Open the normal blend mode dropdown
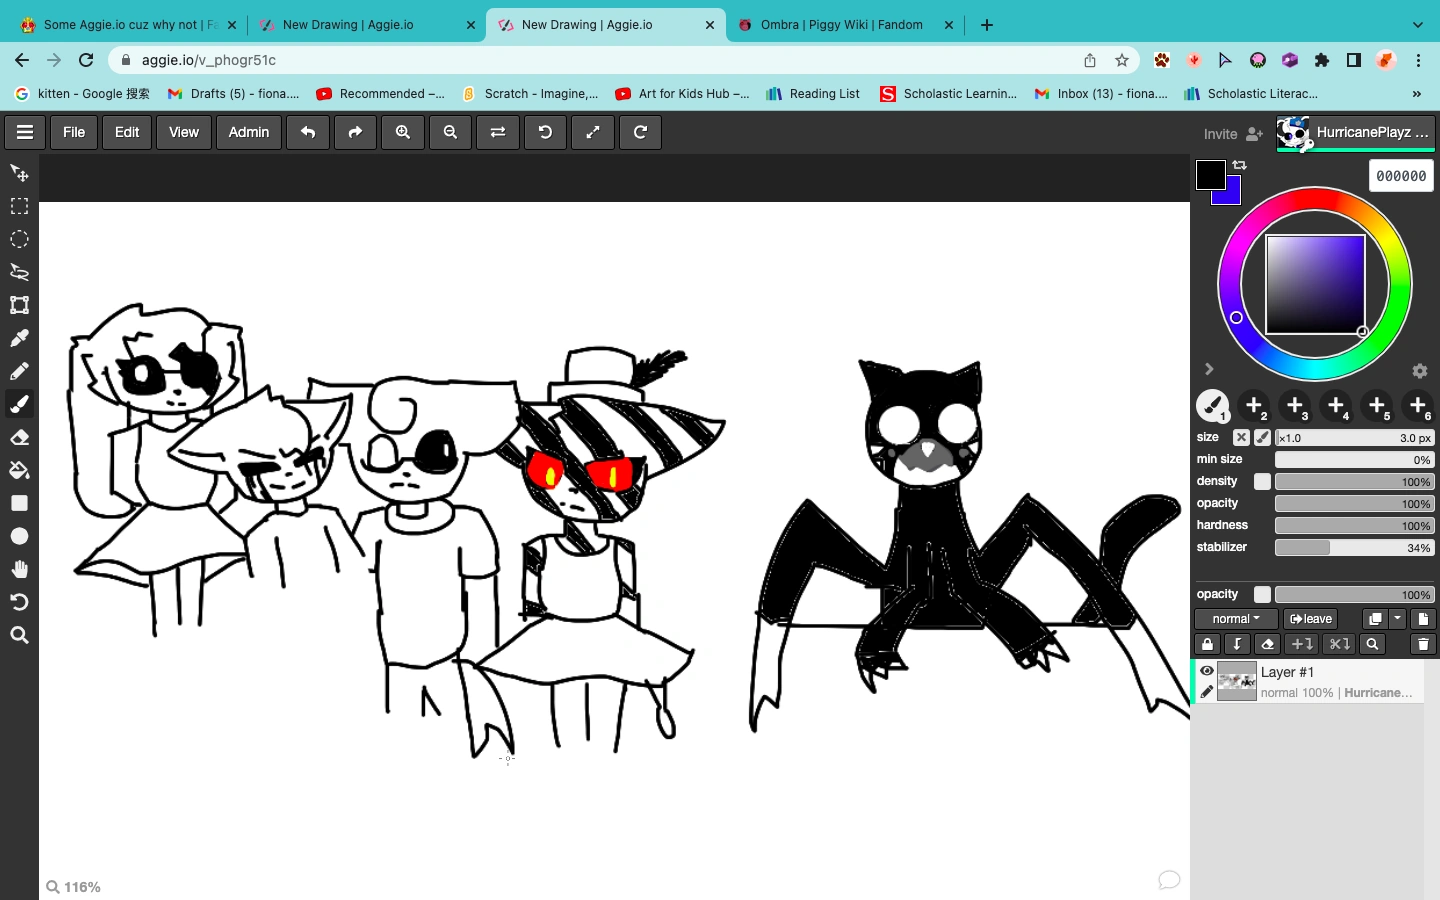Viewport: 1440px width, 900px height. tap(1235, 618)
